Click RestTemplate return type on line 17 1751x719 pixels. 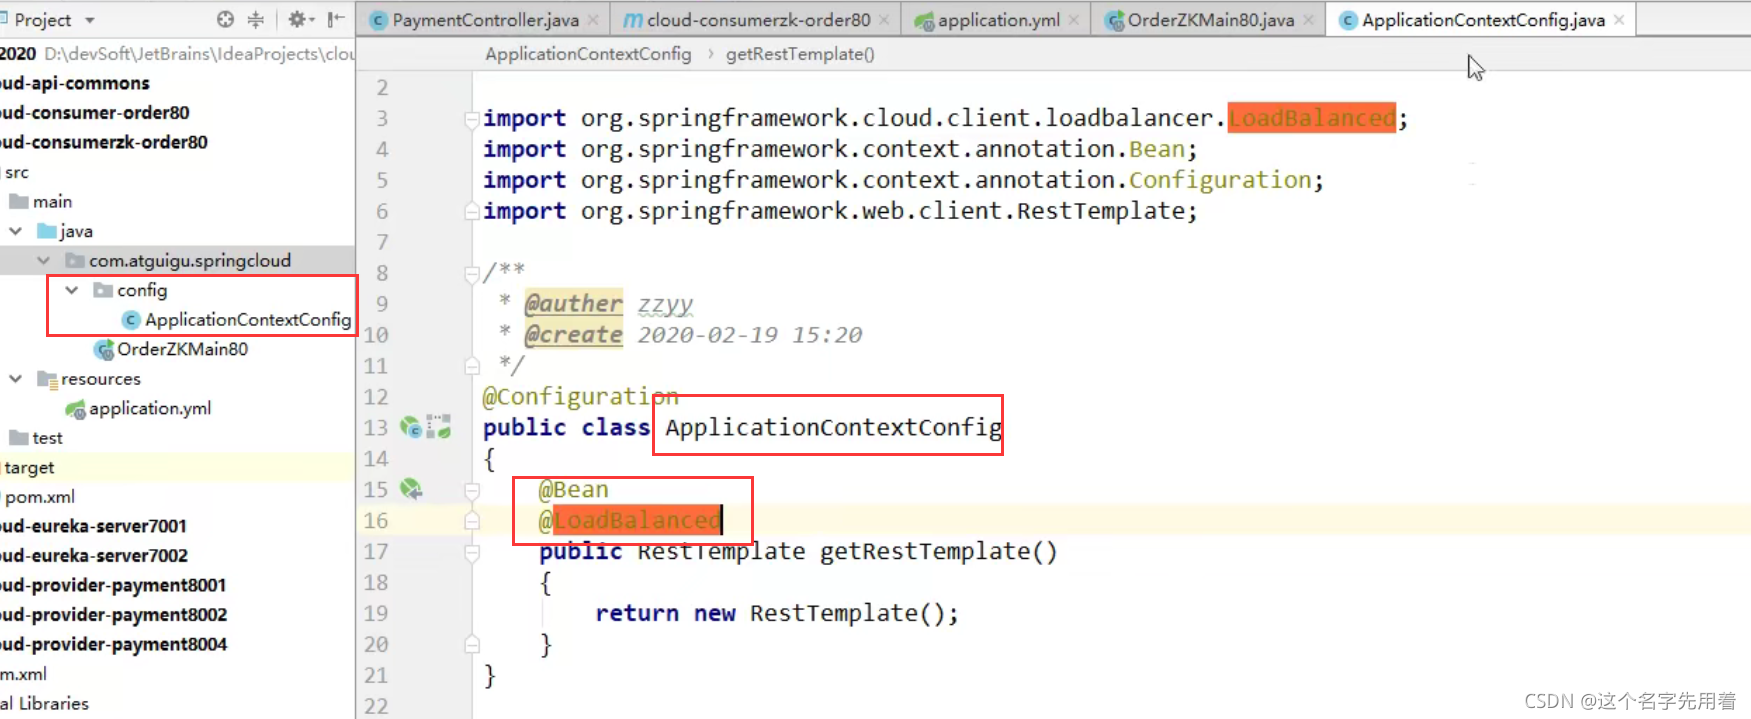tap(721, 552)
